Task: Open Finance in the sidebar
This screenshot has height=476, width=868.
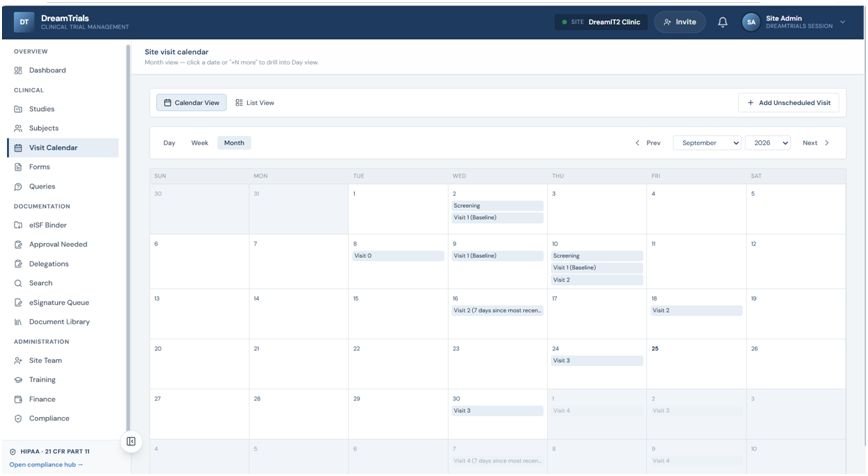Action: (63, 400)
